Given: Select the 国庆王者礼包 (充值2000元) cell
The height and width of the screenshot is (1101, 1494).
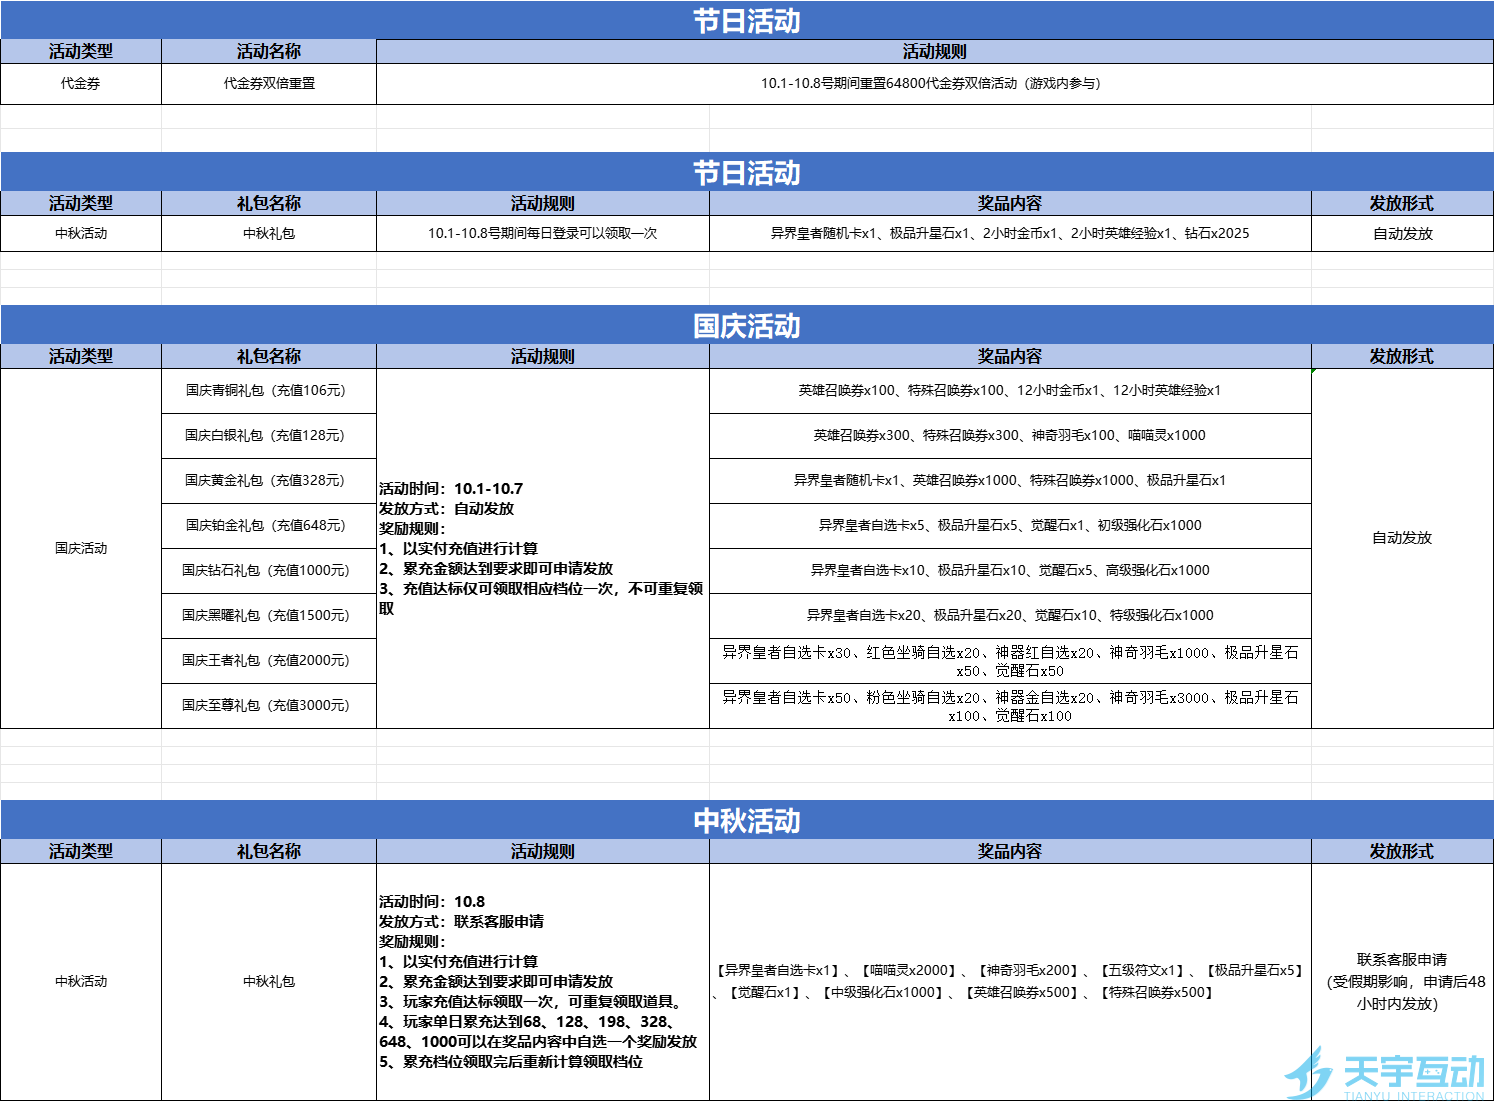Looking at the screenshot, I should [x=268, y=661].
